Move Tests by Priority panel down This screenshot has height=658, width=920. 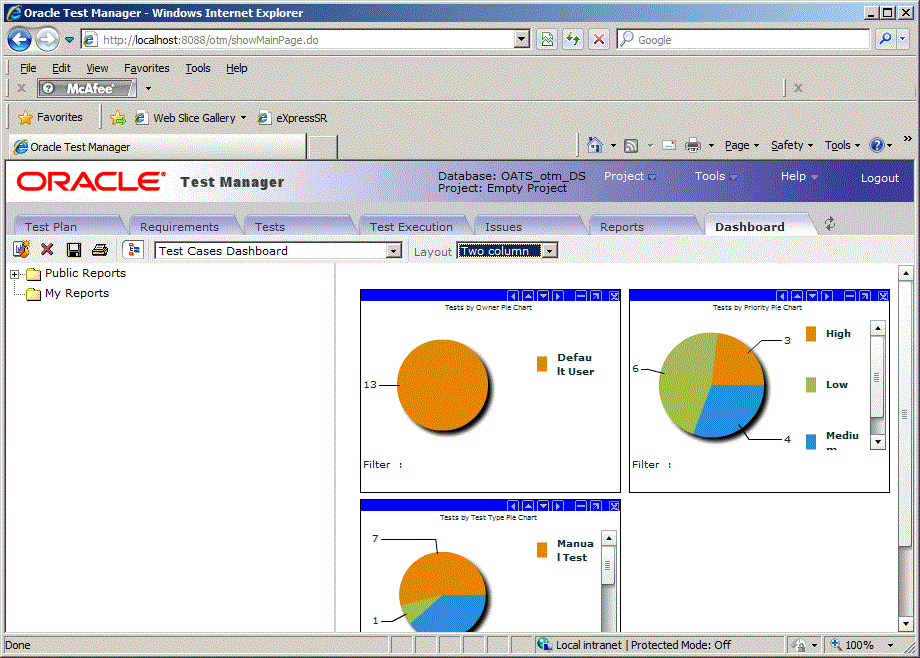[x=812, y=296]
